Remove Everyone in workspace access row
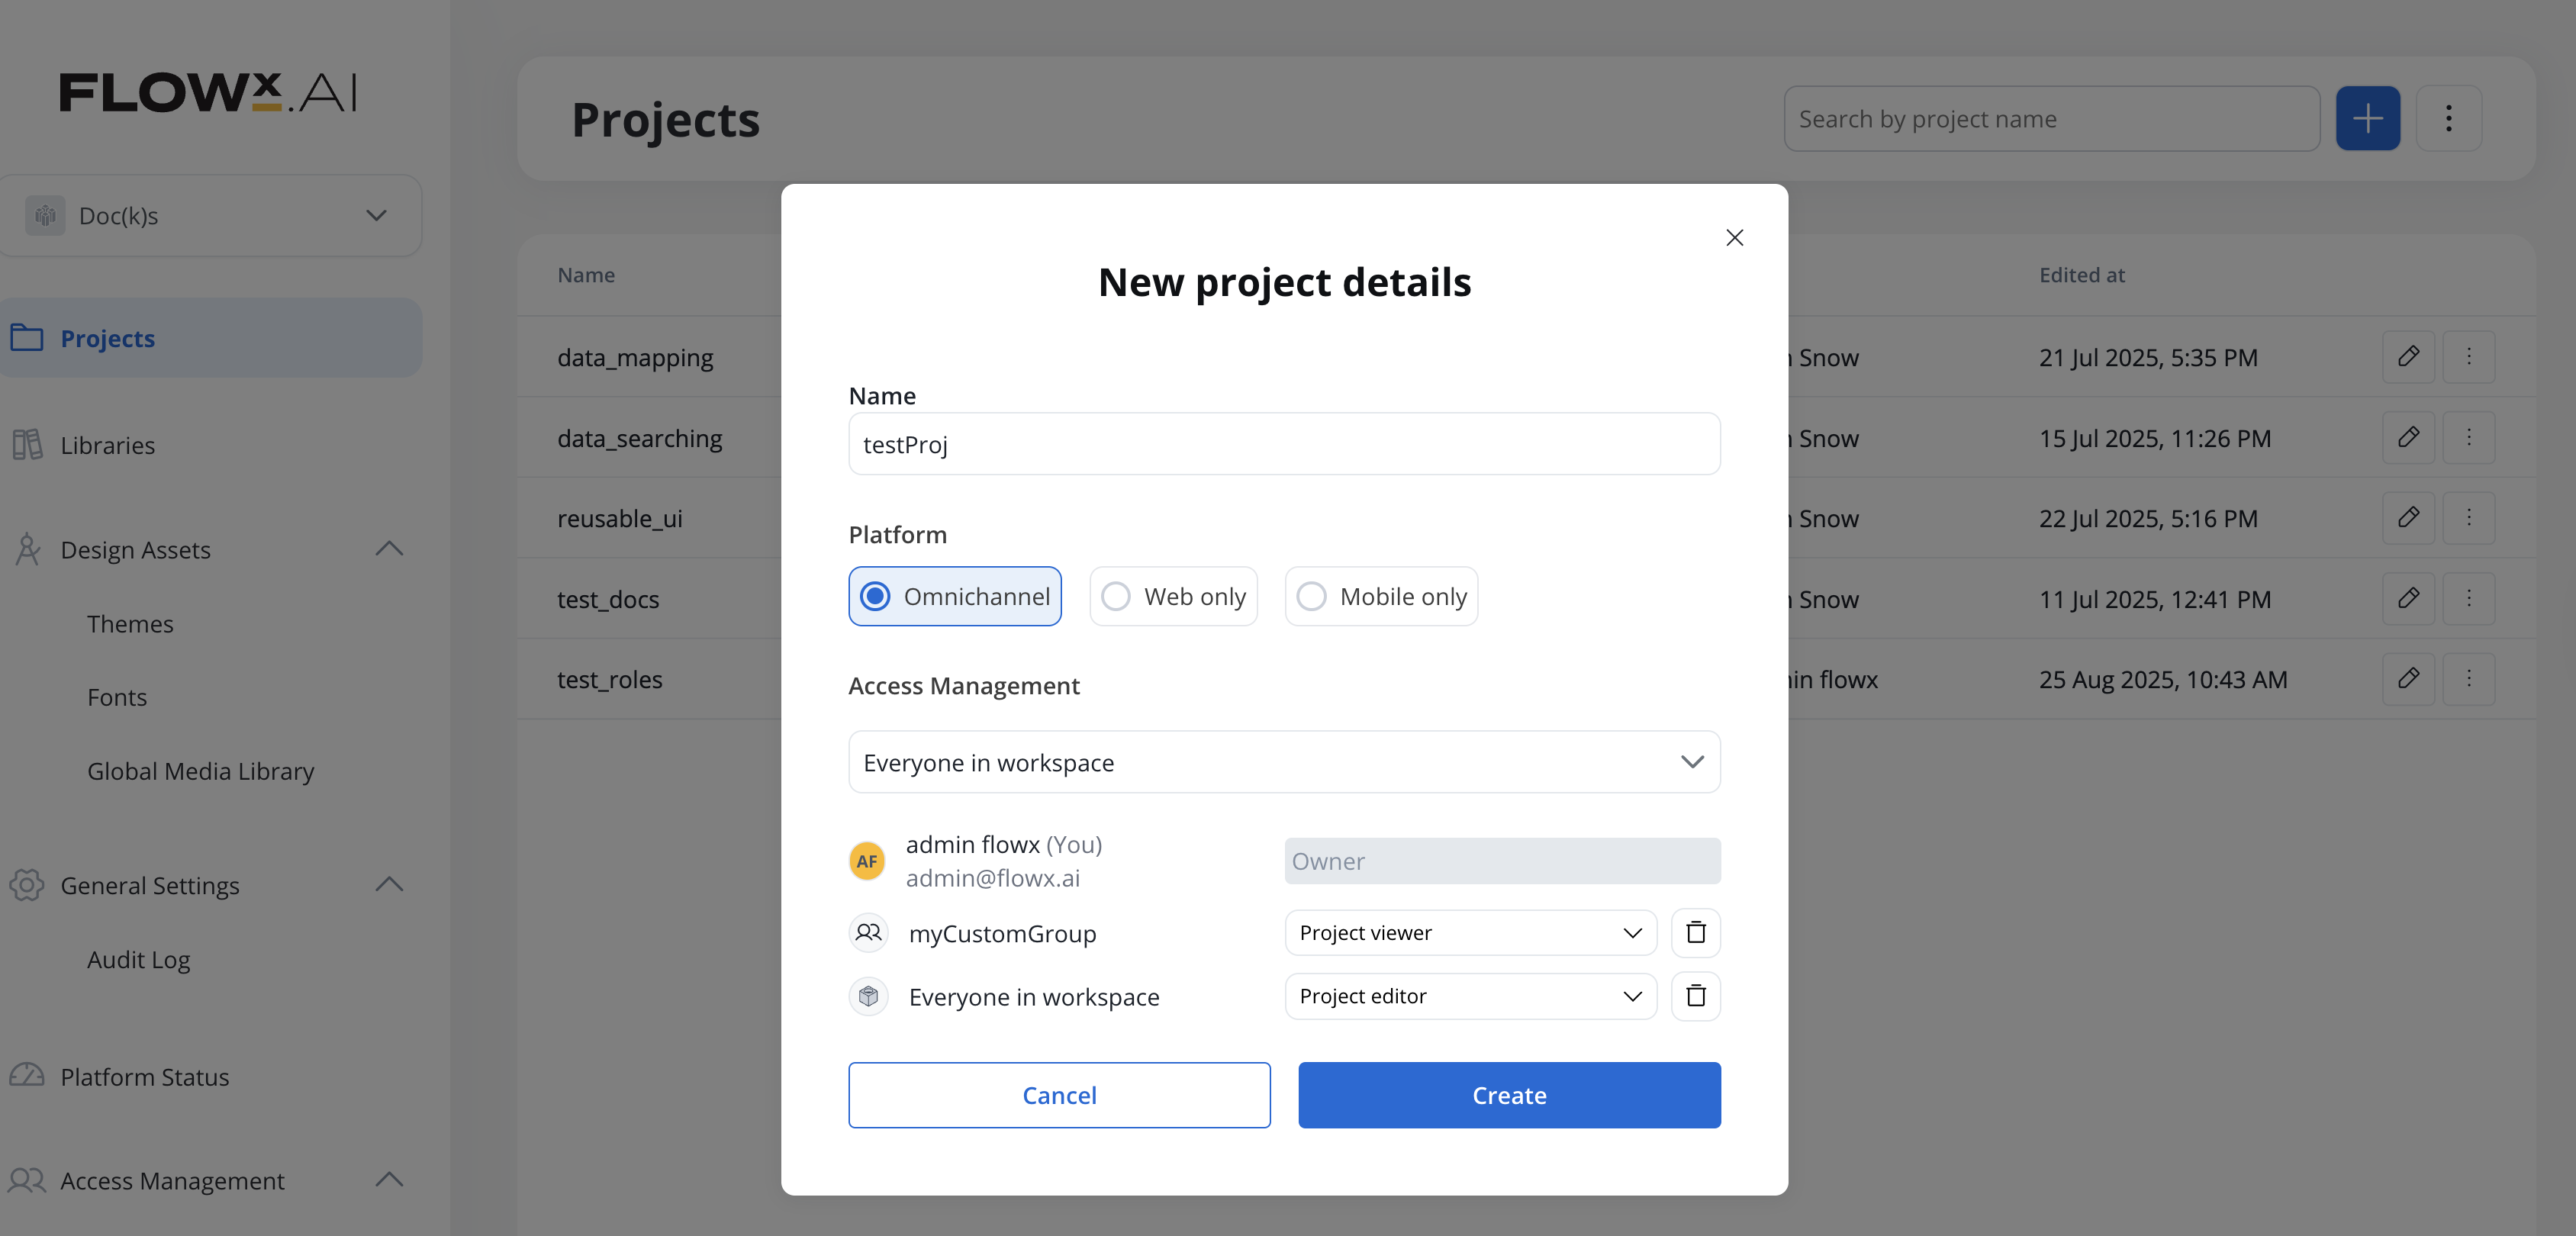 [x=1695, y=996]
